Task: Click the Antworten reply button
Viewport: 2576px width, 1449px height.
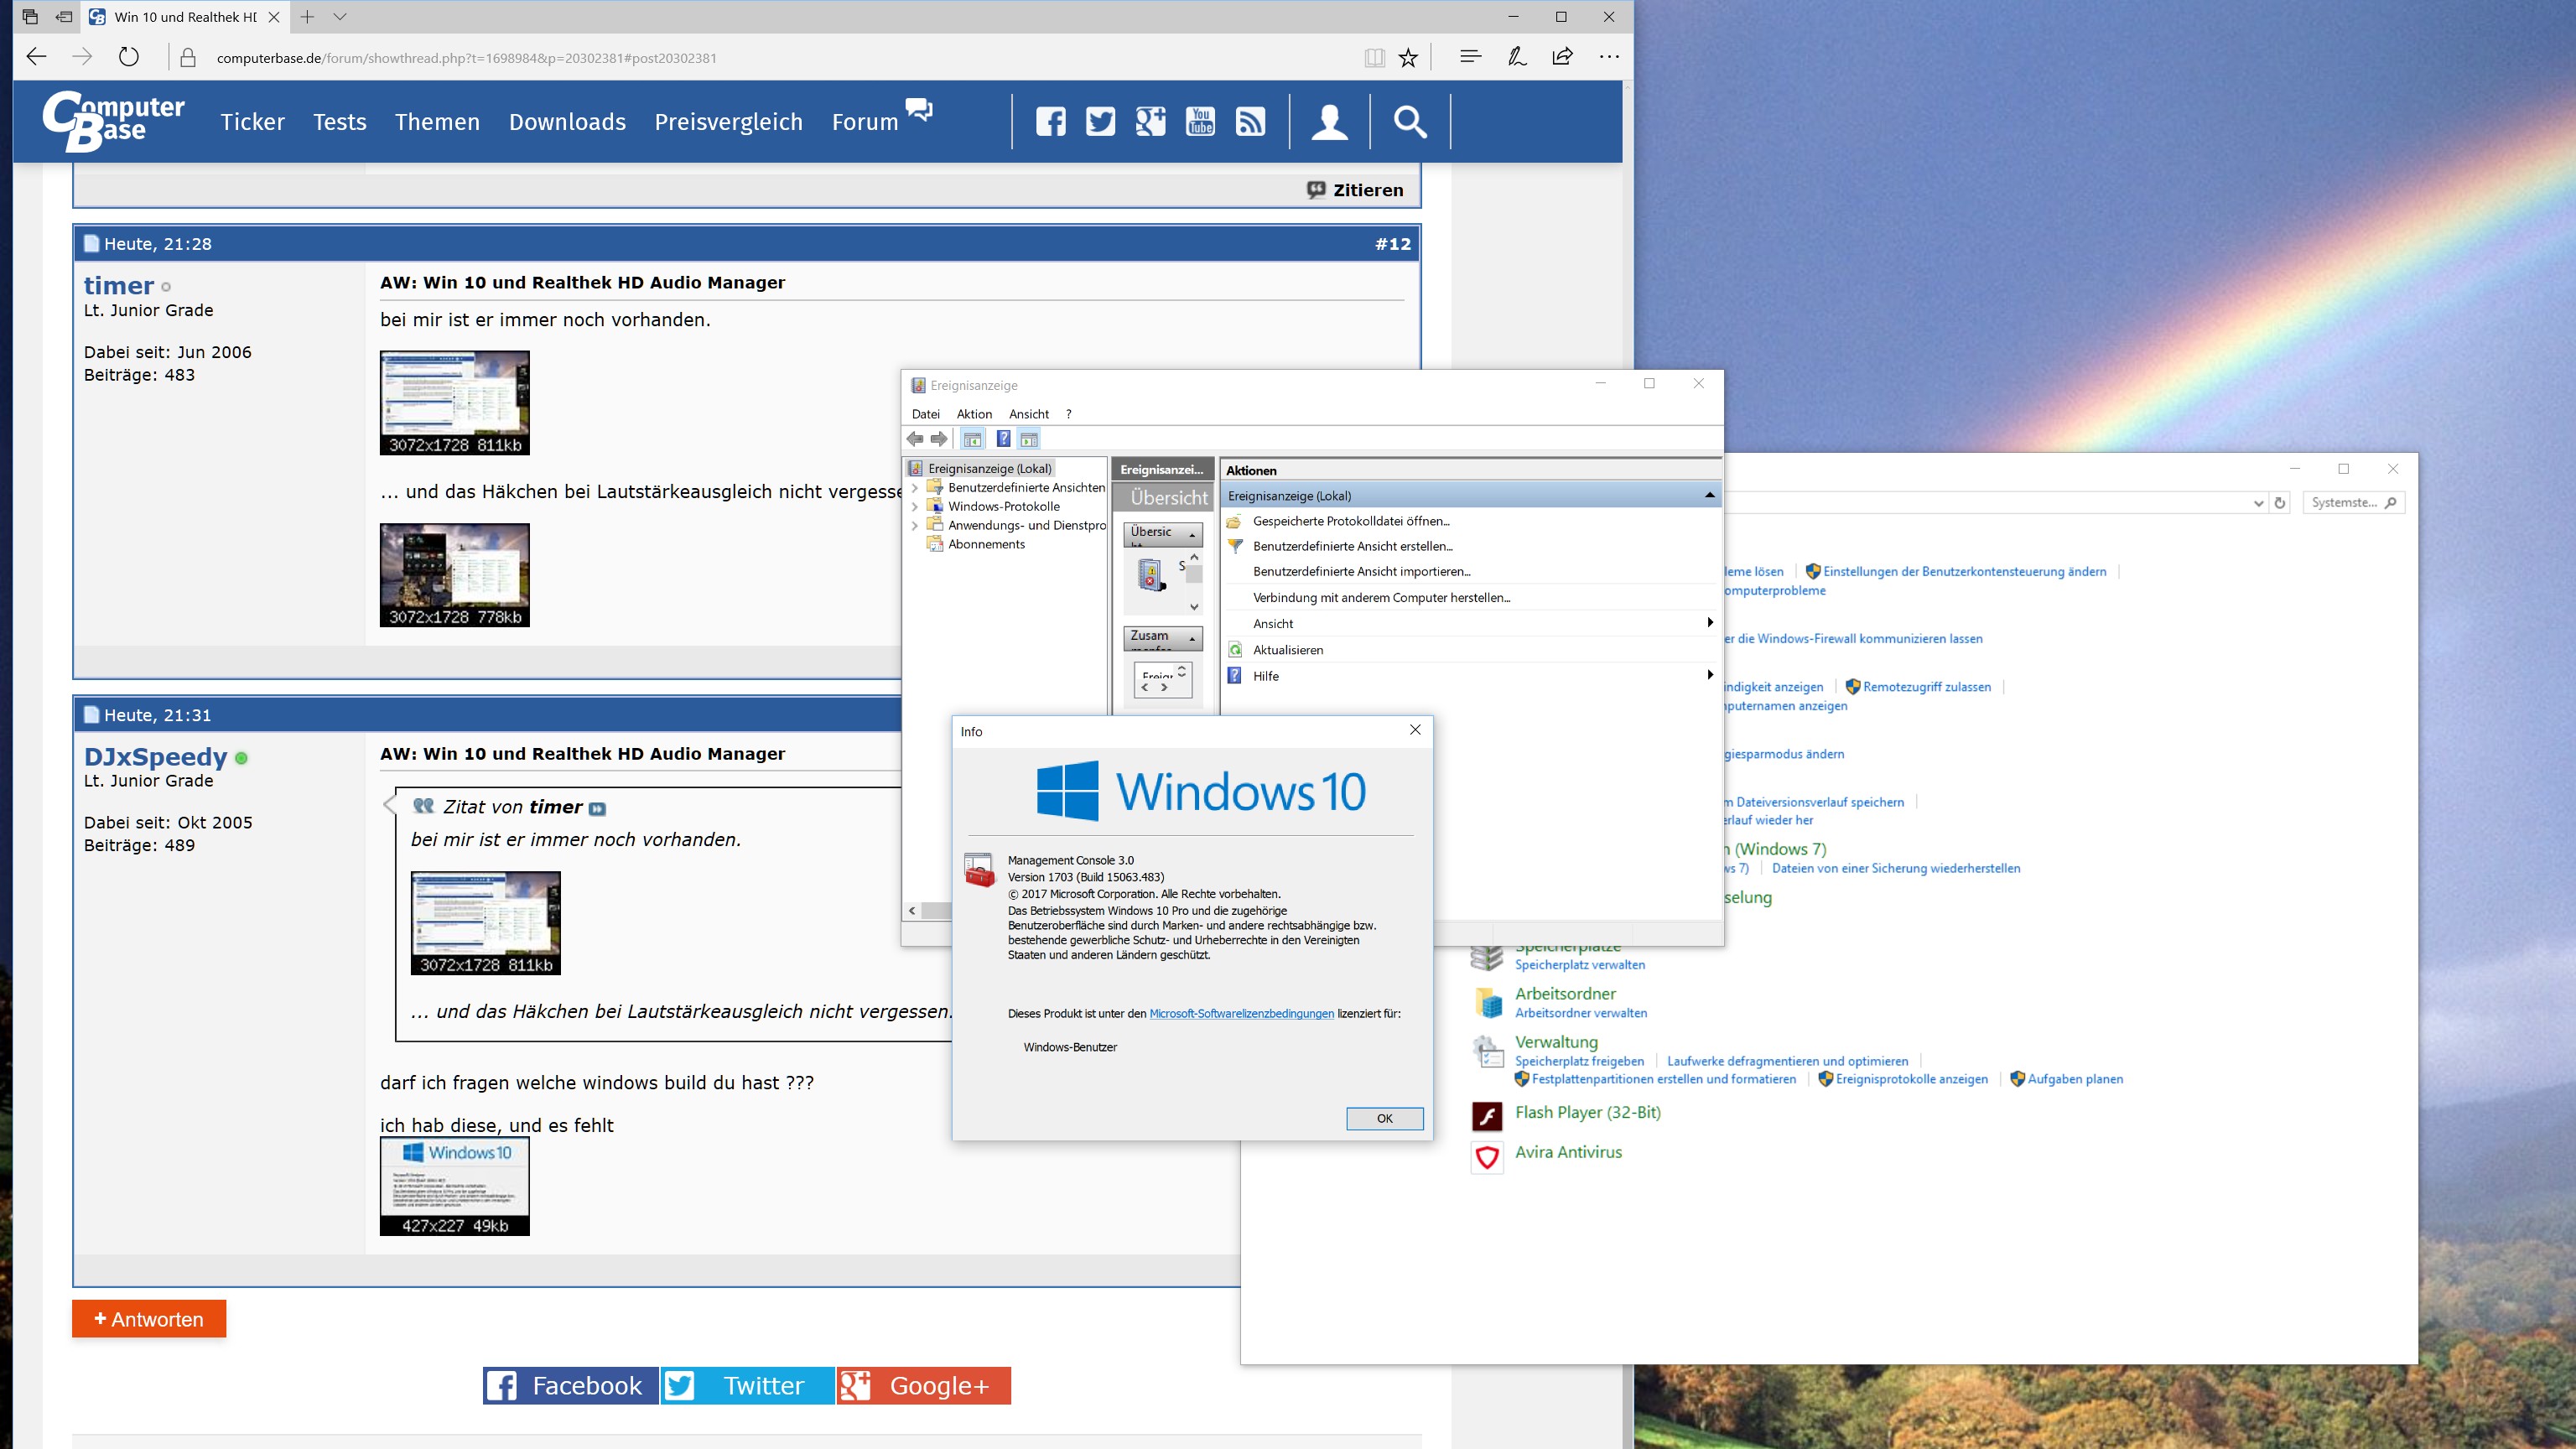Action: coord(149,1319)
